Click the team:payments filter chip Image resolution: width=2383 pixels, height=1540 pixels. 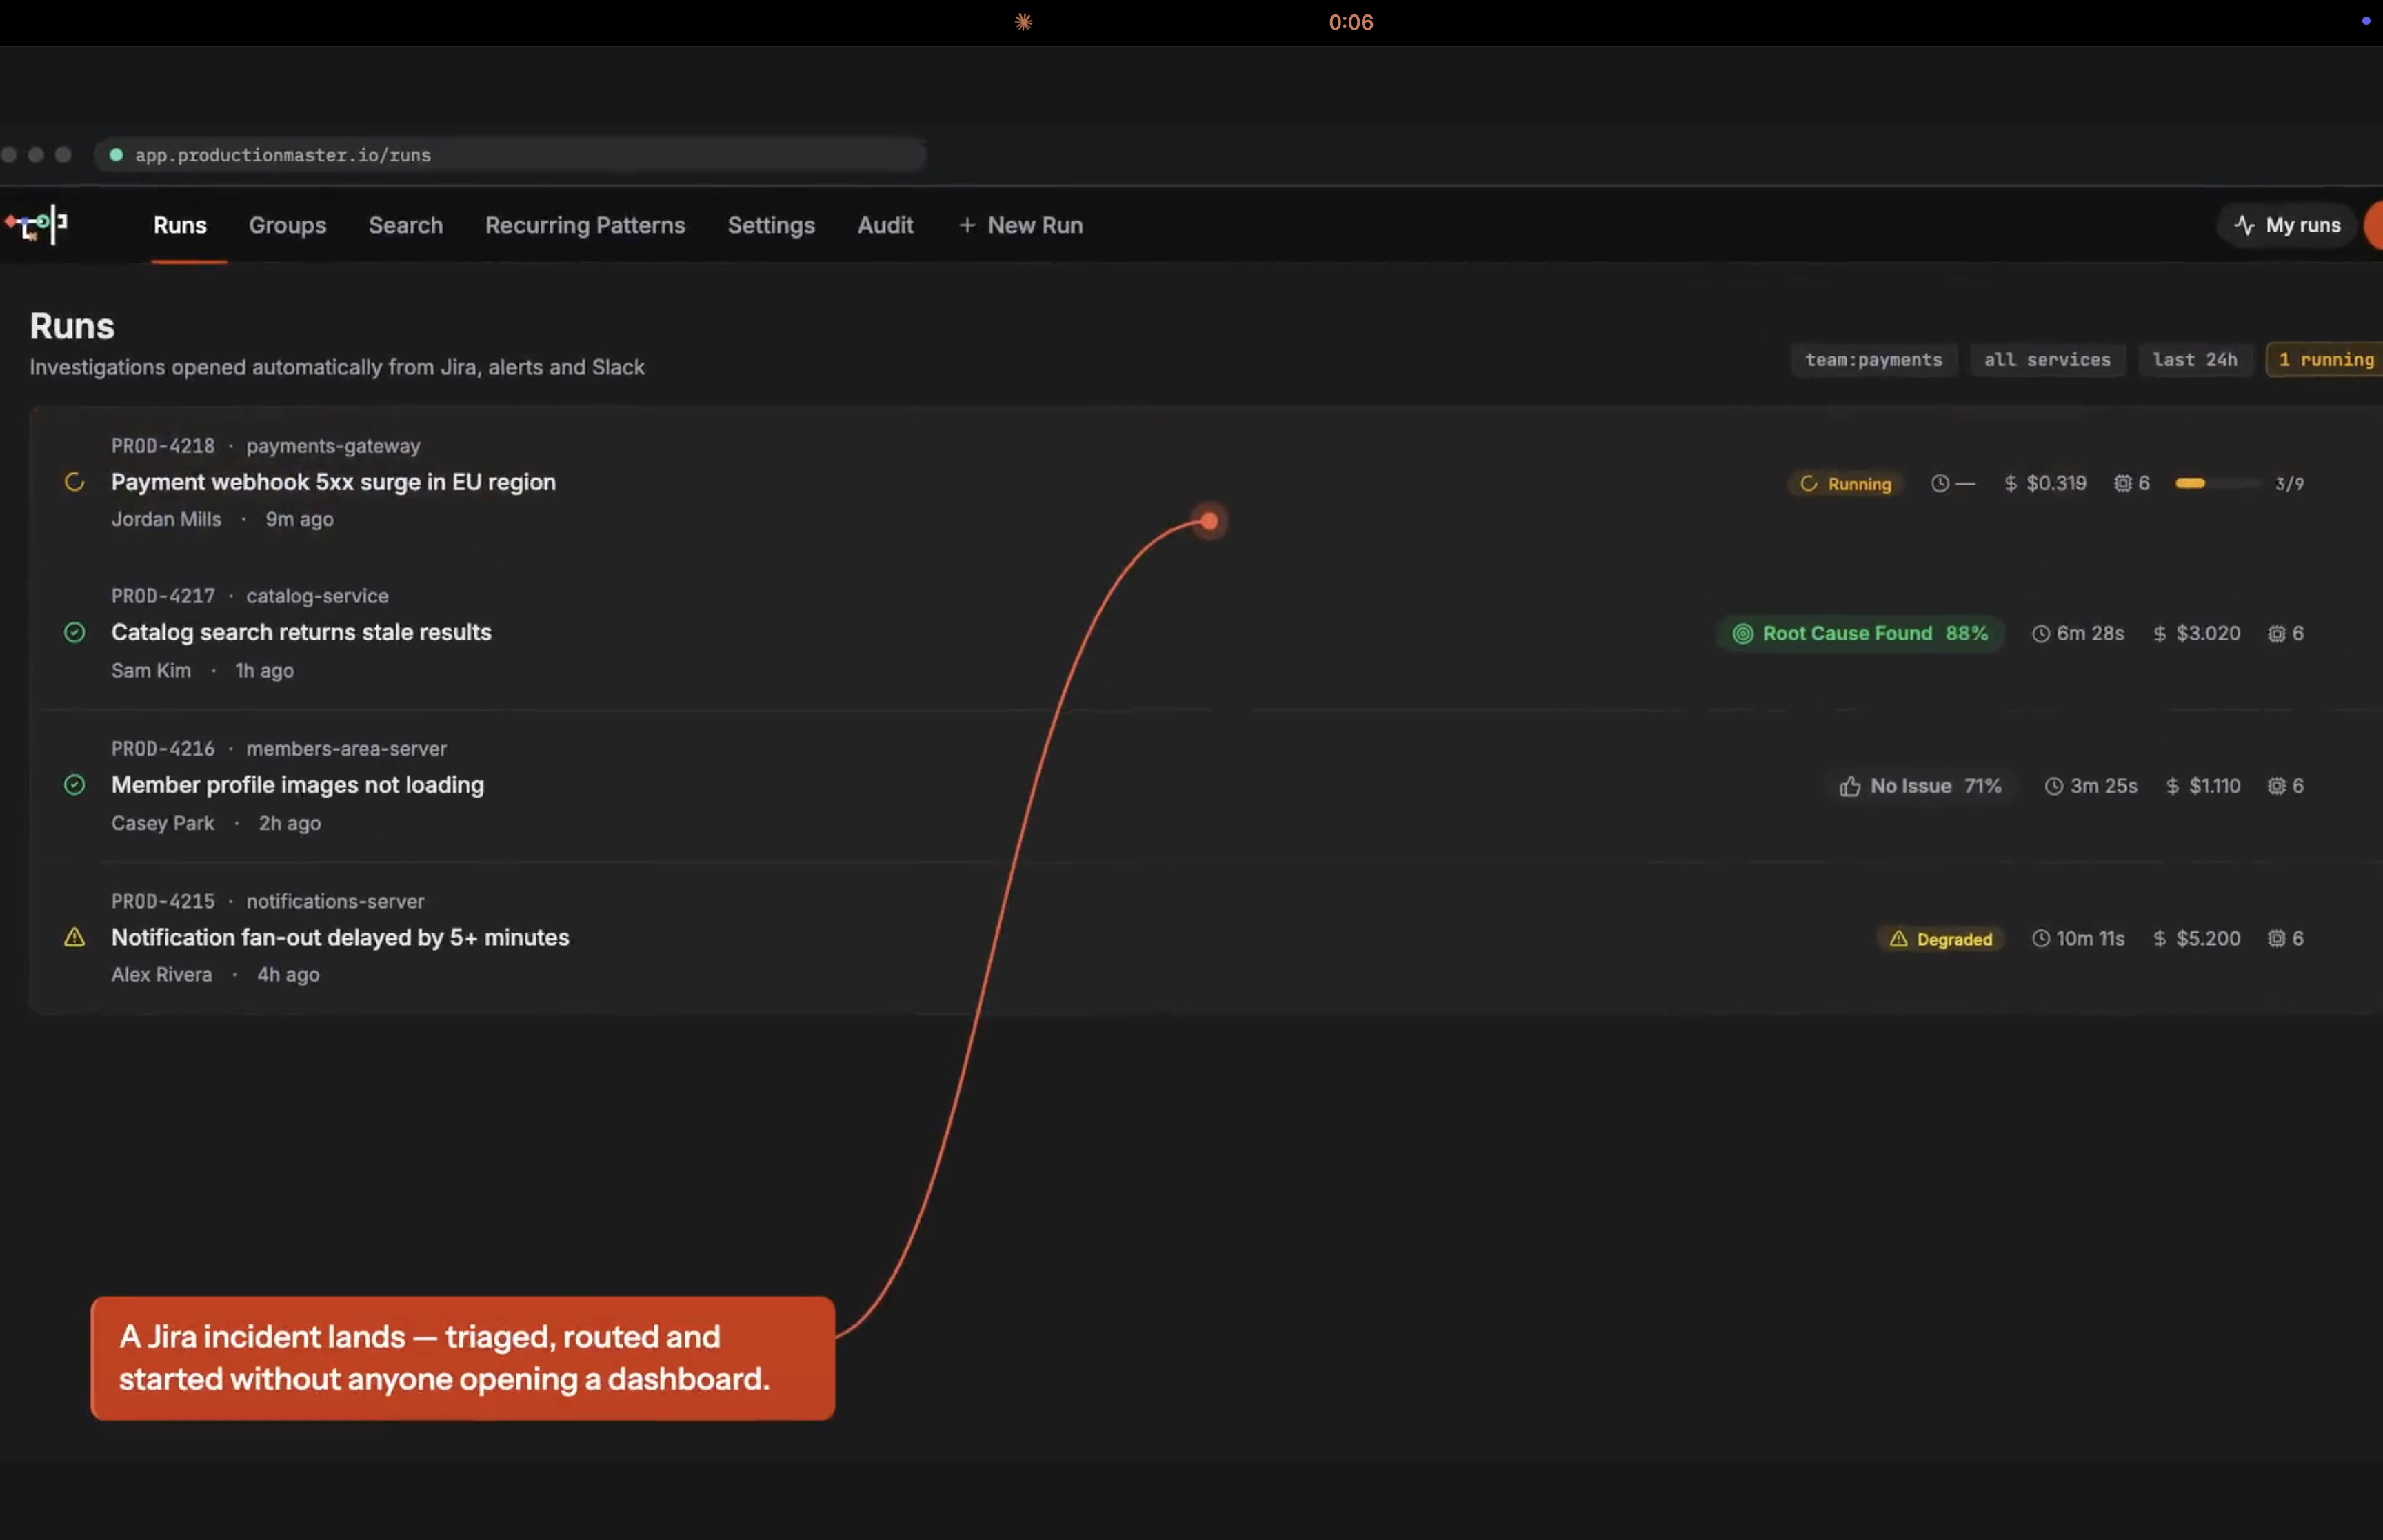(1874, 360)
